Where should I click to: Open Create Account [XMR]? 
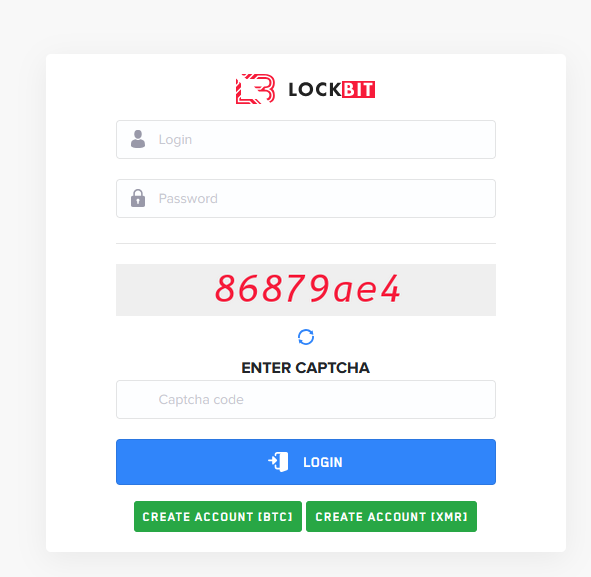point(391,516)
